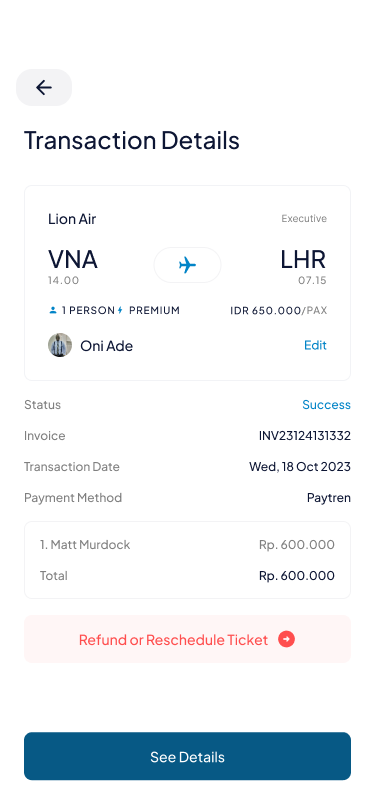Open Refund or Reschedule Ticket
The width and height of the screenshot is (375, 812).
188,639
